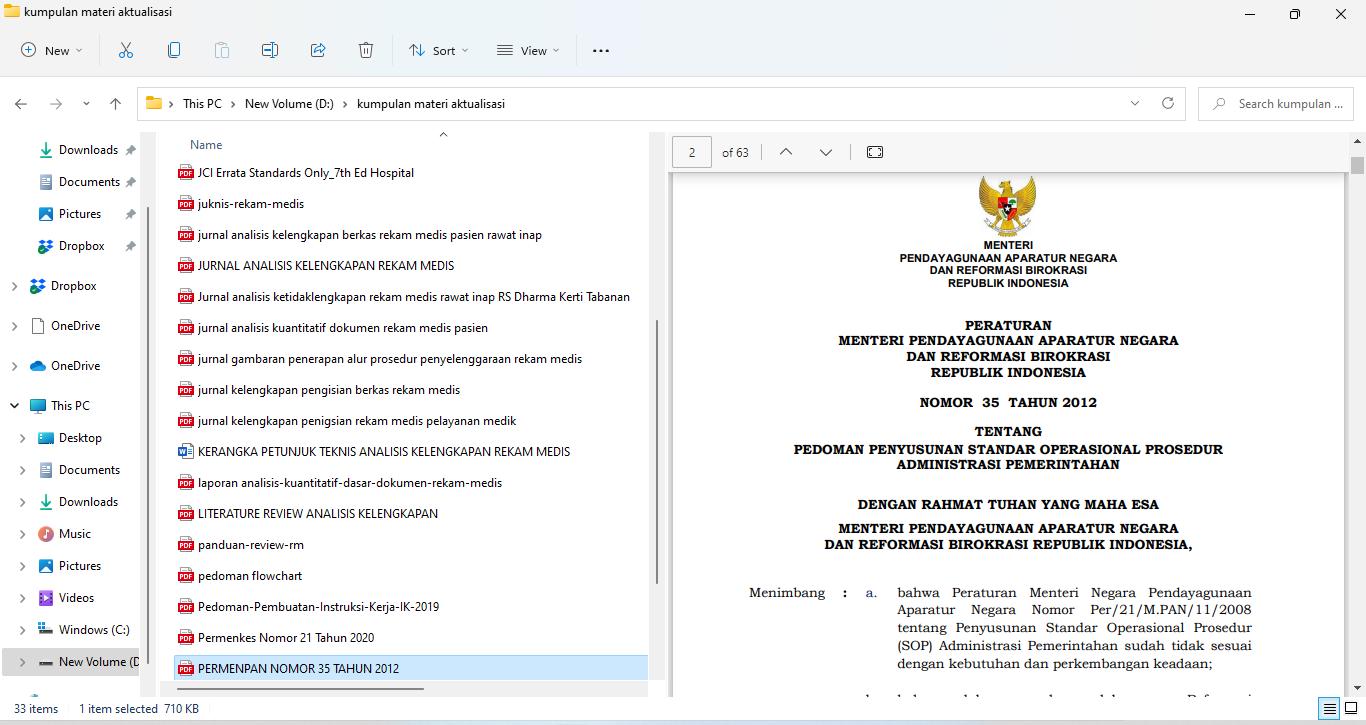Collapse the This PC tree node
Image resolution: width=1366 pixels, height=725 pixels.
14,406
